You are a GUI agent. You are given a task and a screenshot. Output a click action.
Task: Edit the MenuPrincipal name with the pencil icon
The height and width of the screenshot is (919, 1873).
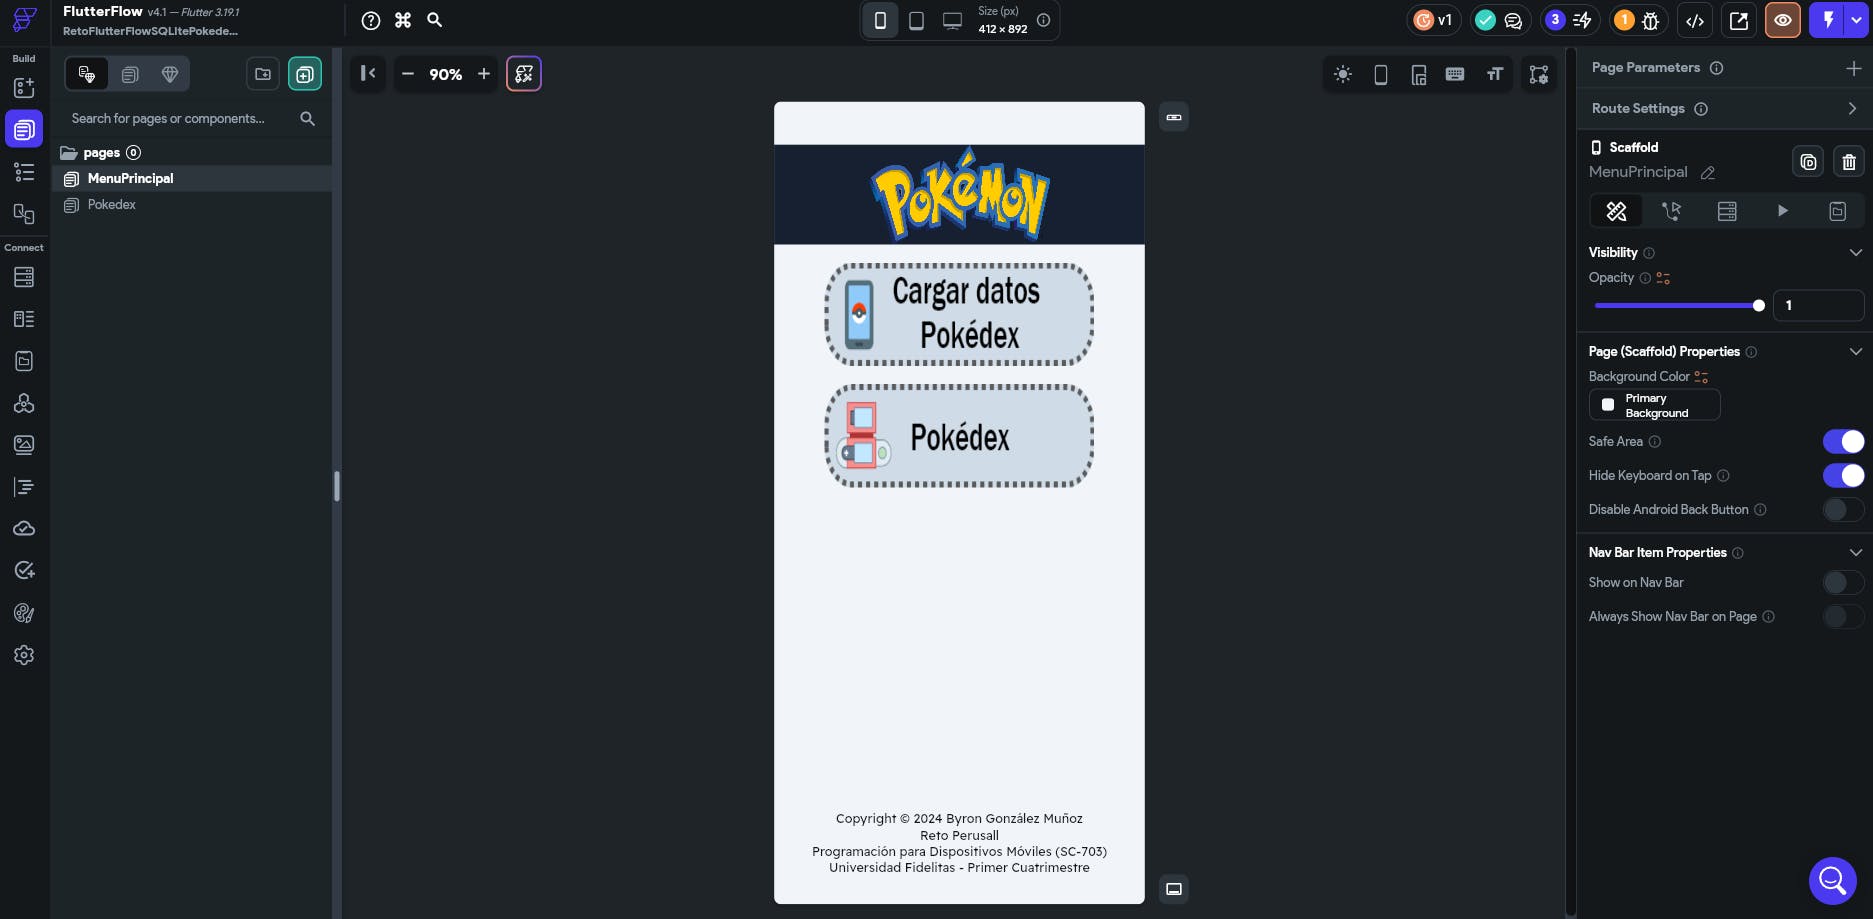[x=1708, y=173]
